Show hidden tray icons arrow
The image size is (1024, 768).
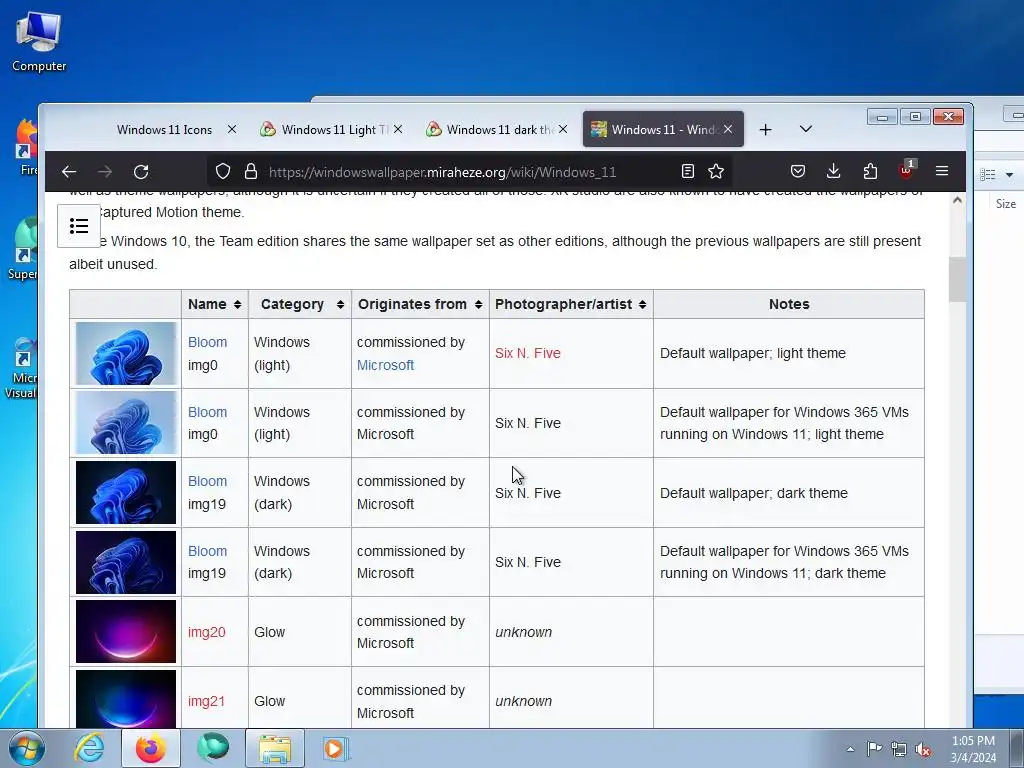point(850,749)
